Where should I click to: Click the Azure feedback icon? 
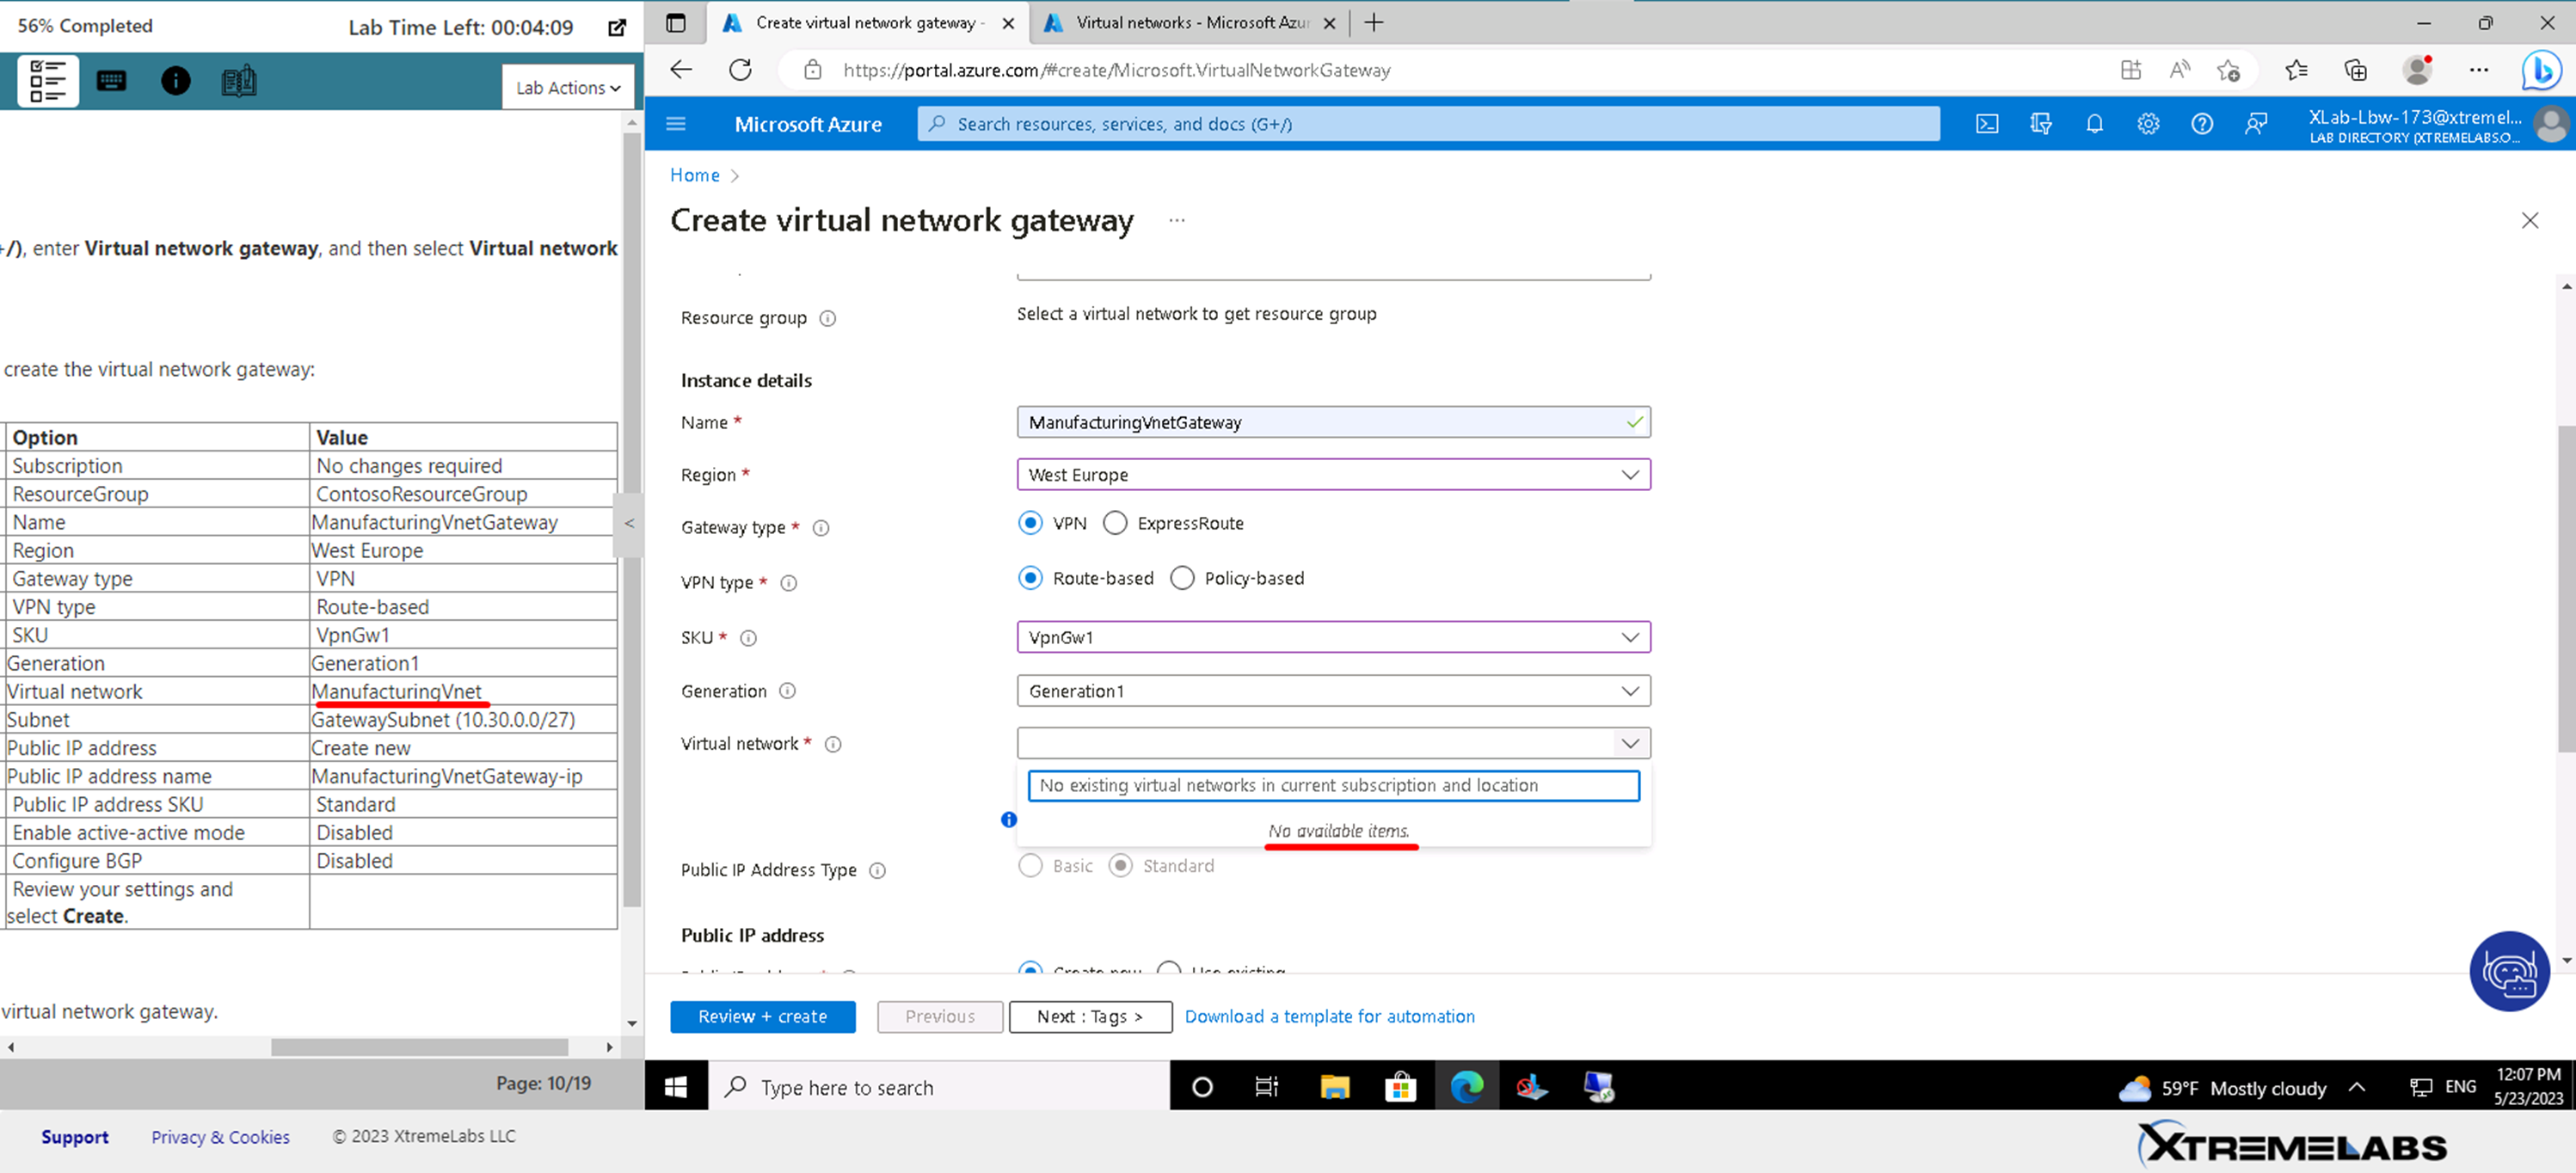[x=2255, y=124]
